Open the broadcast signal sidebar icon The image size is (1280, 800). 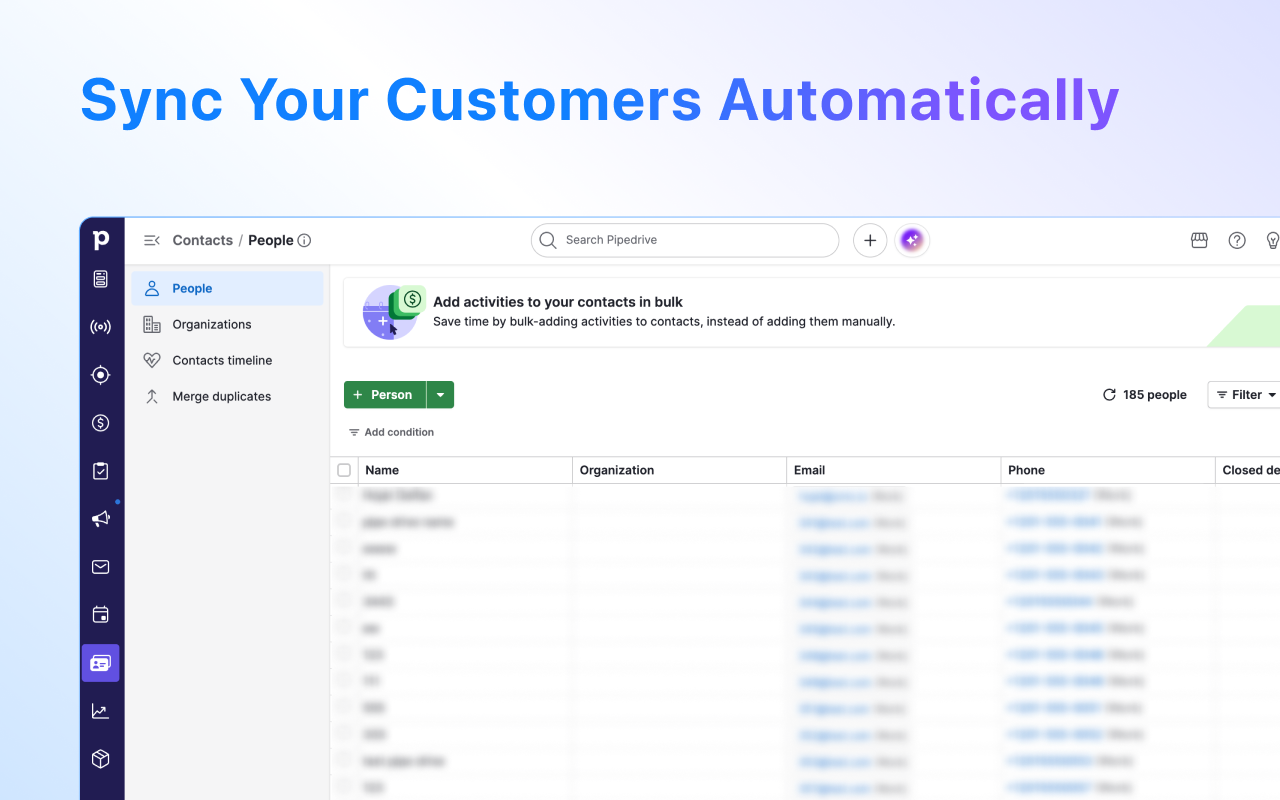(101, 327)
